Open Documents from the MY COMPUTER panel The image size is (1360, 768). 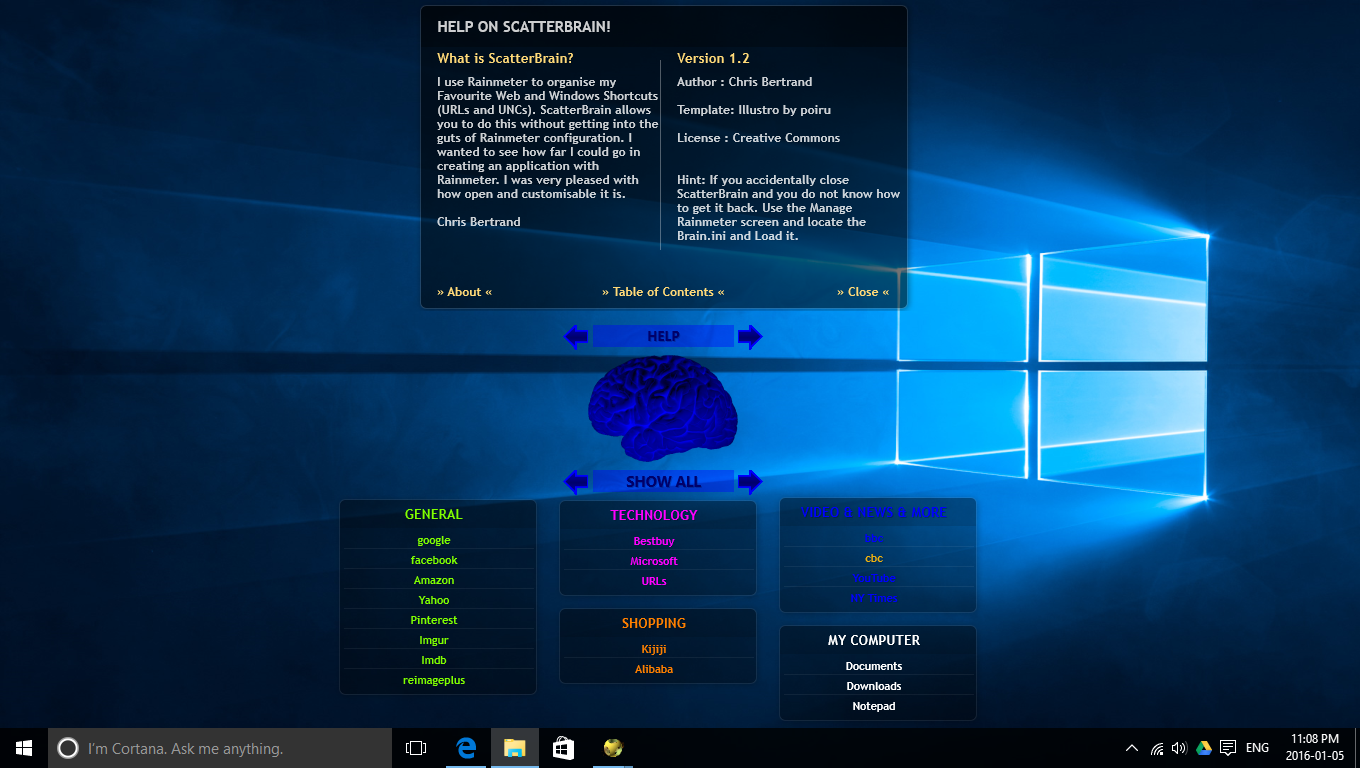(874, 666)
